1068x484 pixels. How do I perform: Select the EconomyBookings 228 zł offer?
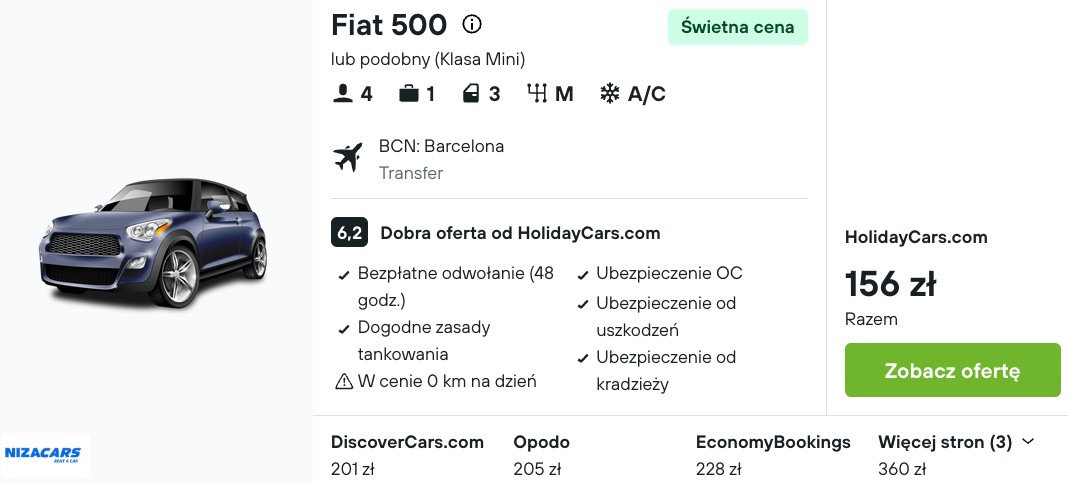tap(773, 455)
